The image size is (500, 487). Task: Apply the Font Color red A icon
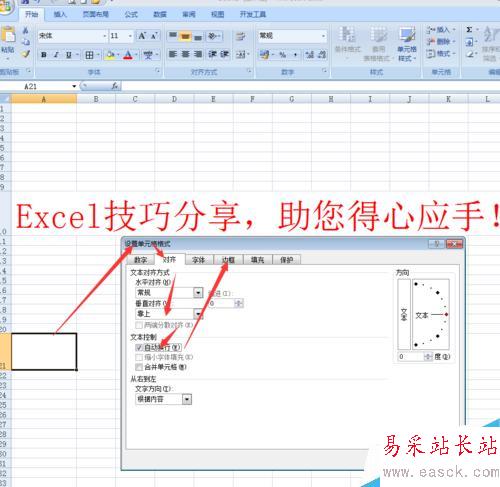point(128,55)
